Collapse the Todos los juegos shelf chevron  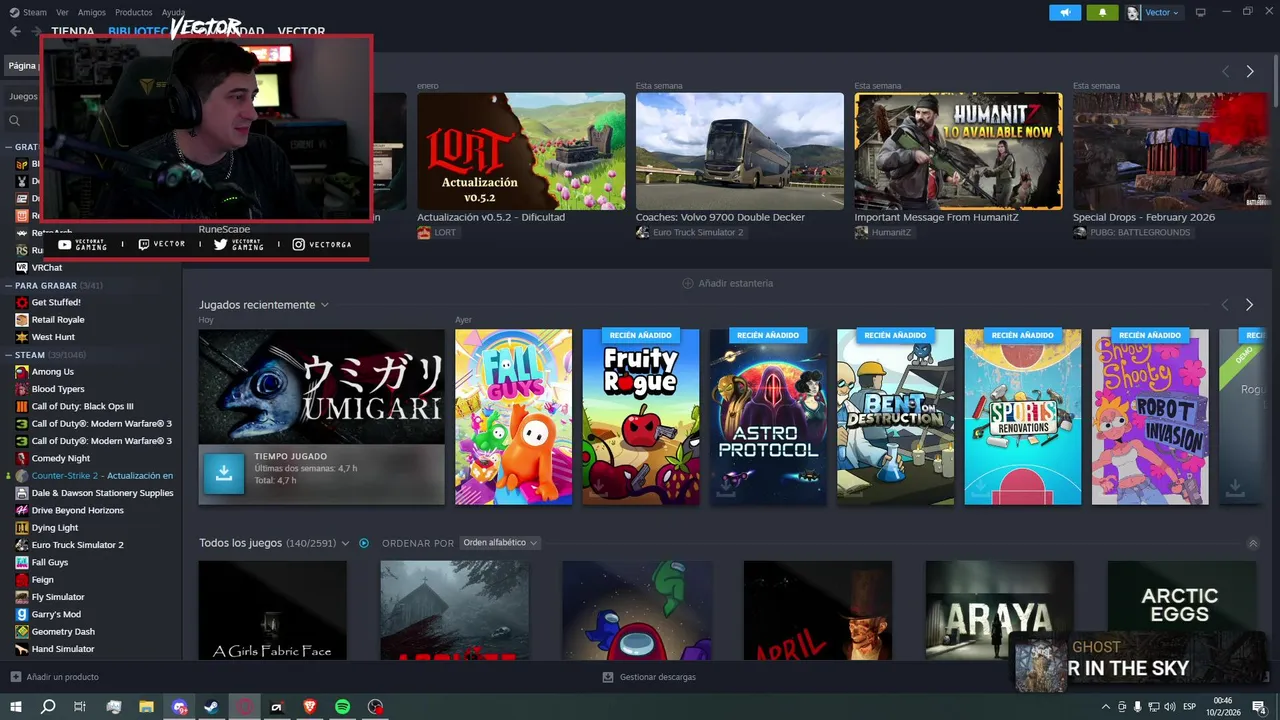point(1253,543)
